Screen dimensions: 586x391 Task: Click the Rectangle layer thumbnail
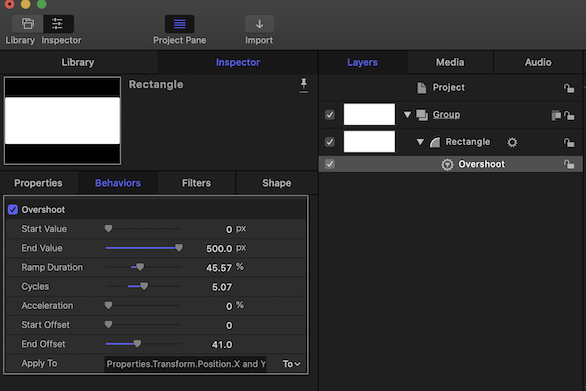(369, 142)
